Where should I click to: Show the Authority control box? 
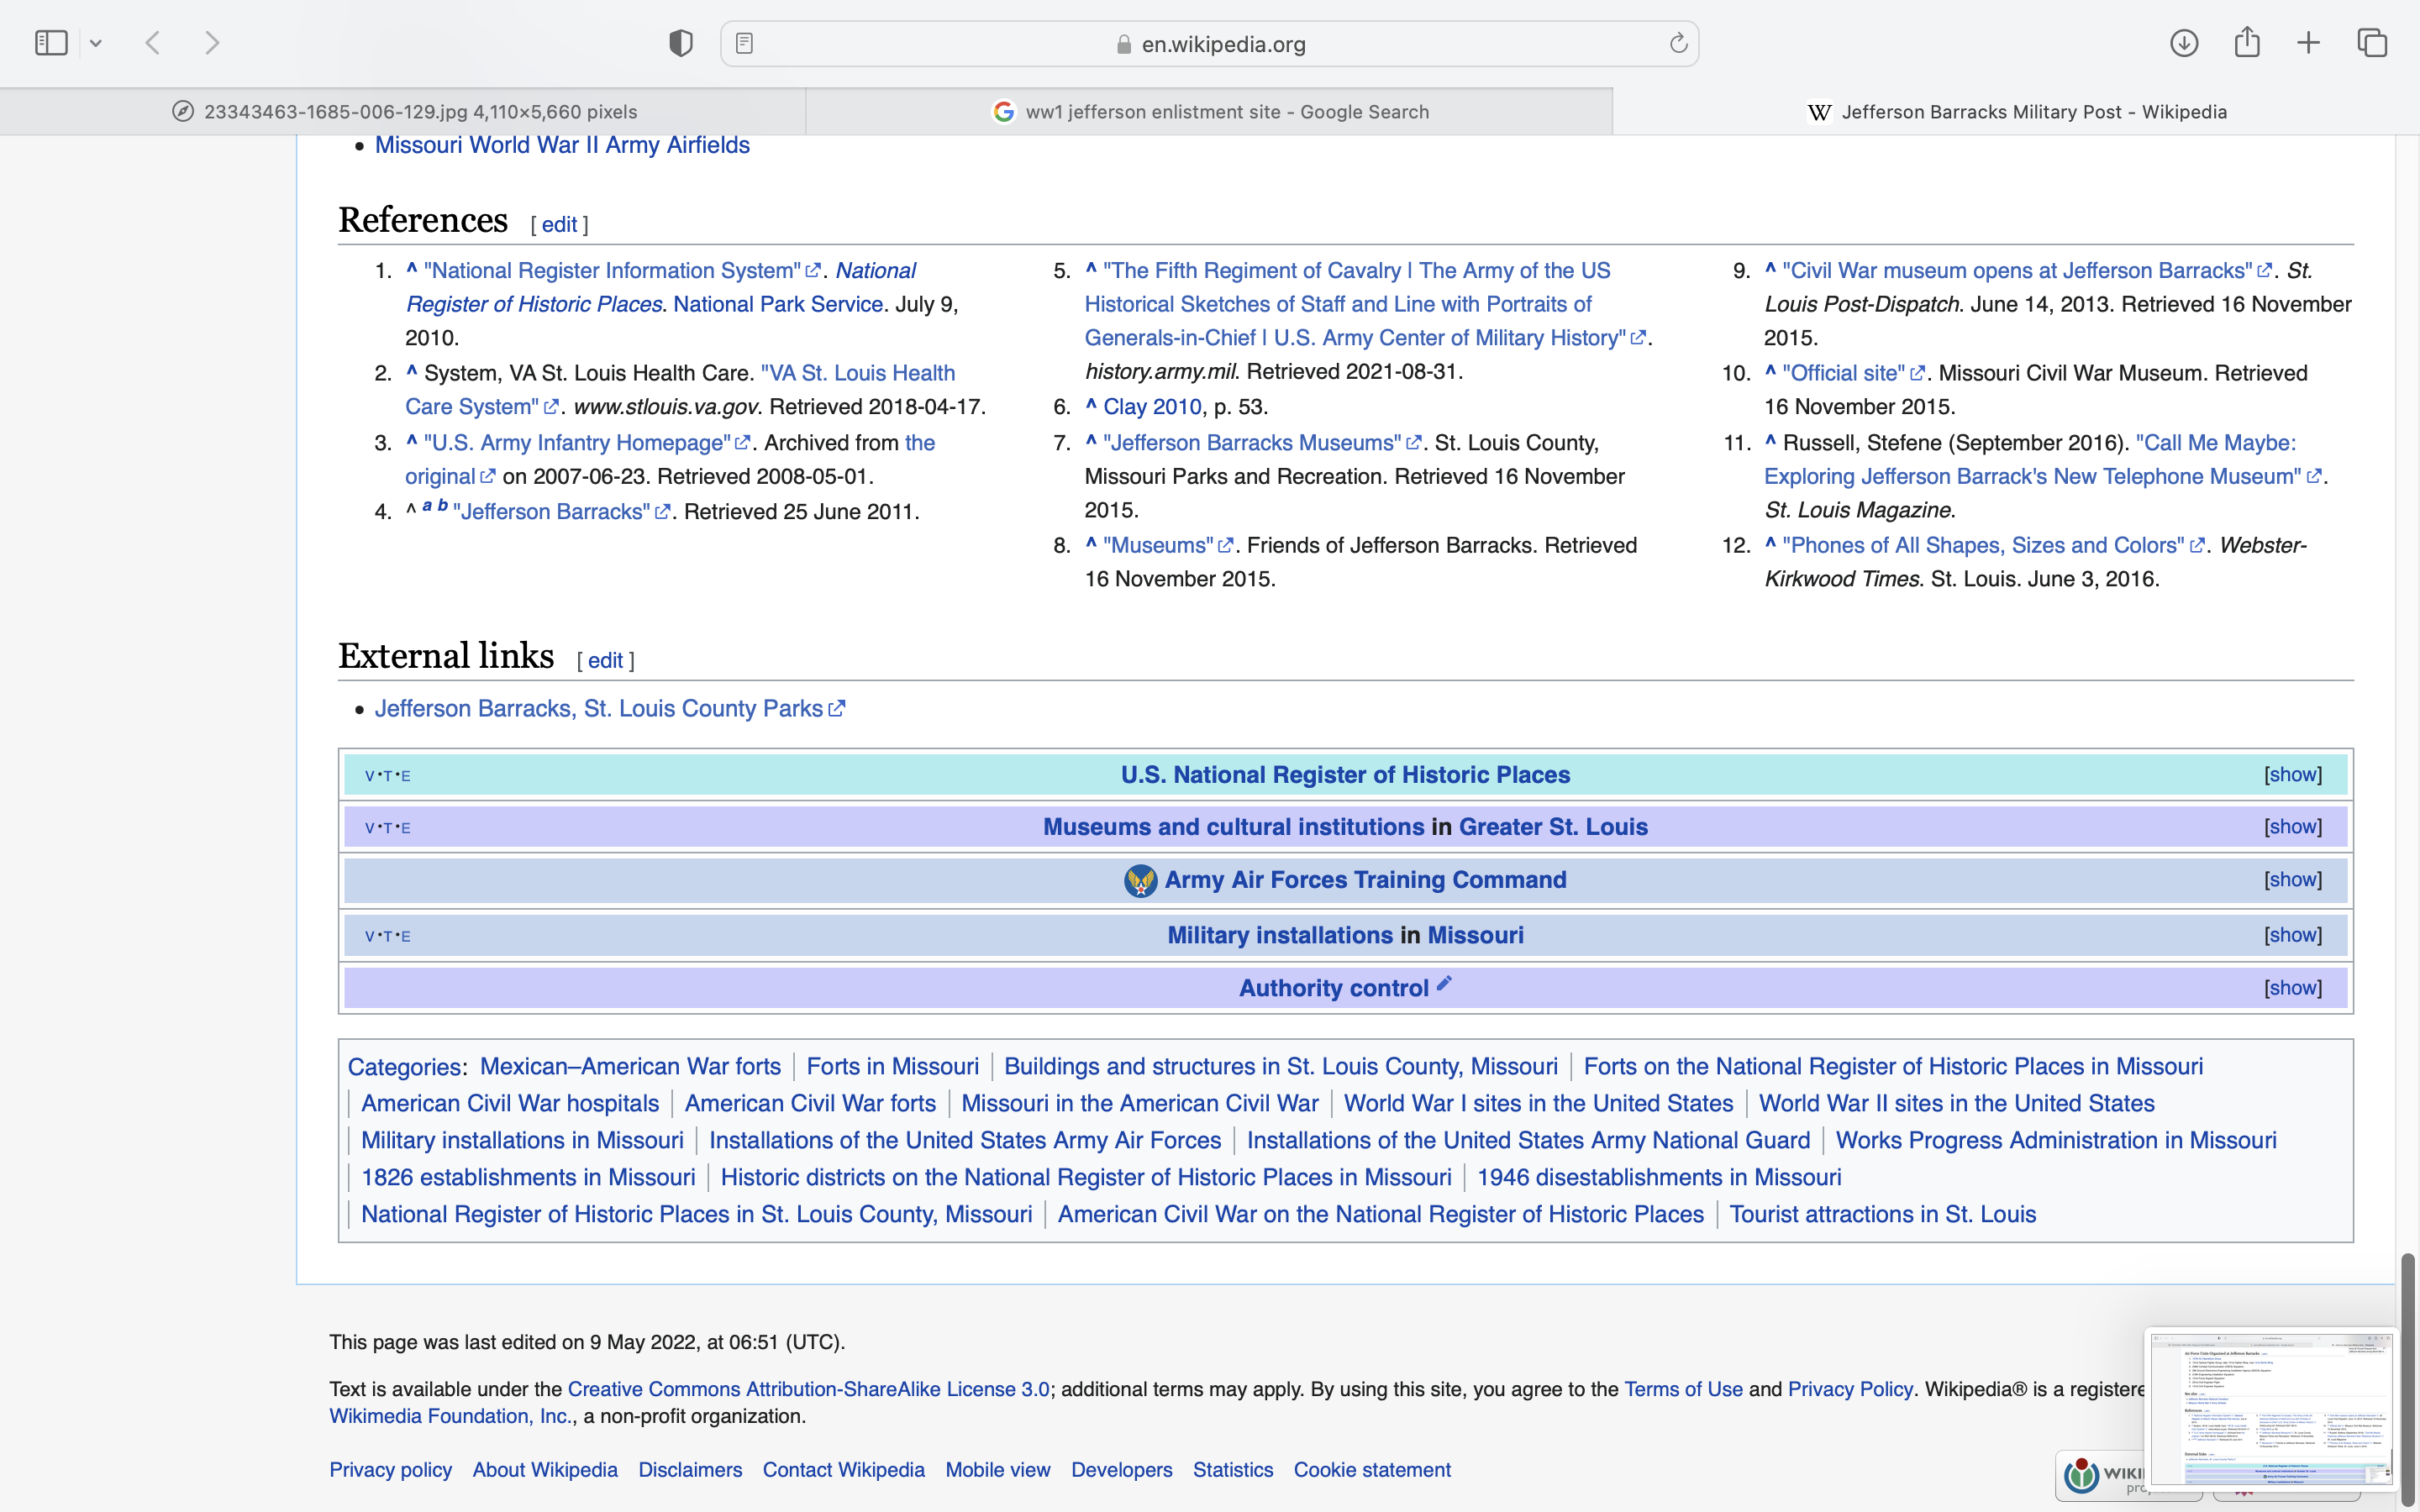[x=2292, y=988]
